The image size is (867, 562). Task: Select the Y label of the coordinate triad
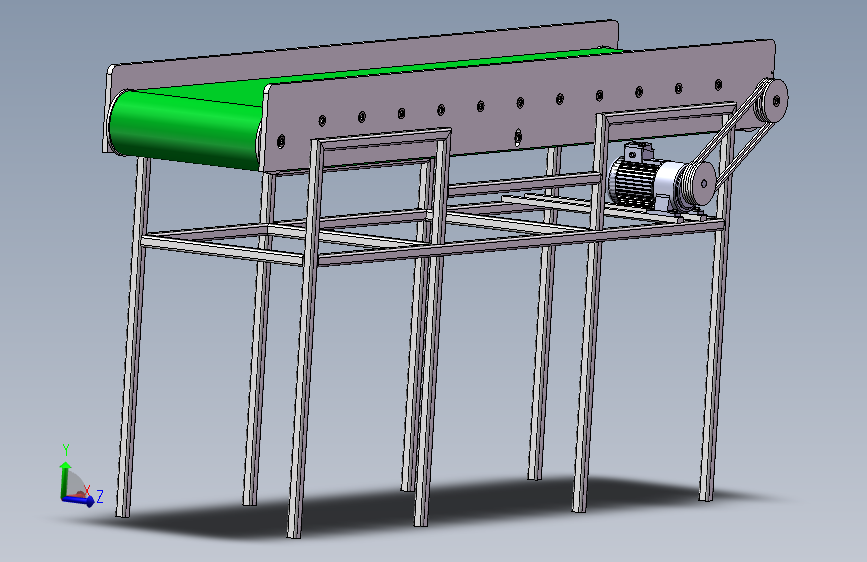[x=66, y=450]
